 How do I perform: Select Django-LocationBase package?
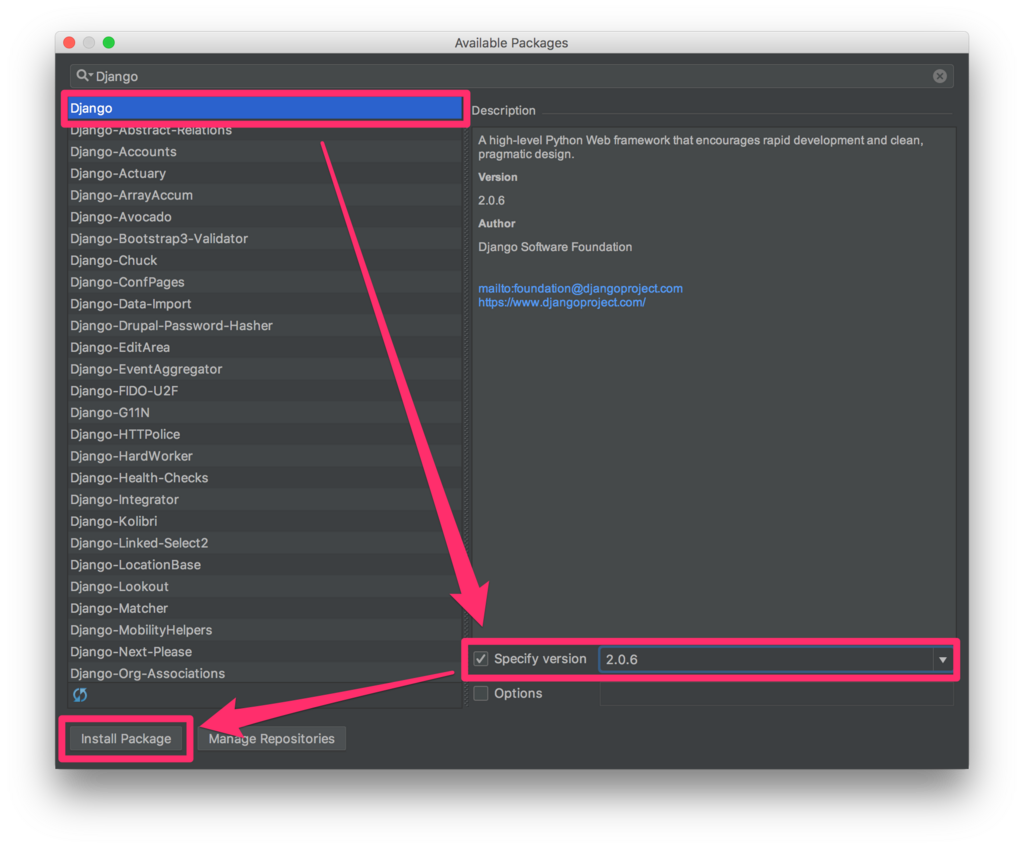tap(264, 564)
